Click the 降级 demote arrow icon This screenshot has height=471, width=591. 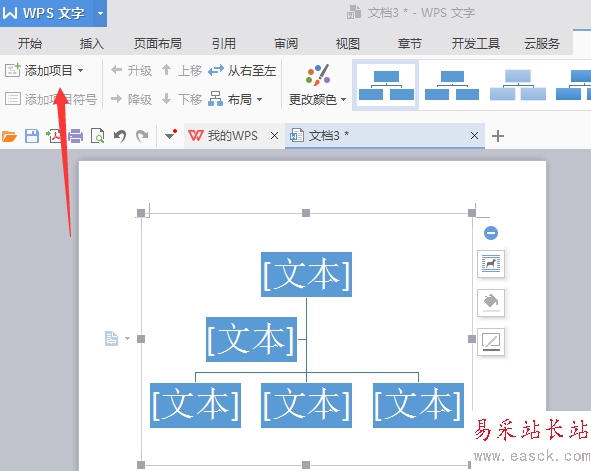[x=116, y=99]
